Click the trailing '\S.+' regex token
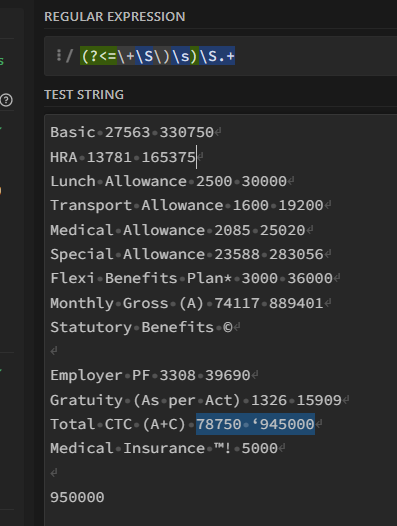 point(217,56)
